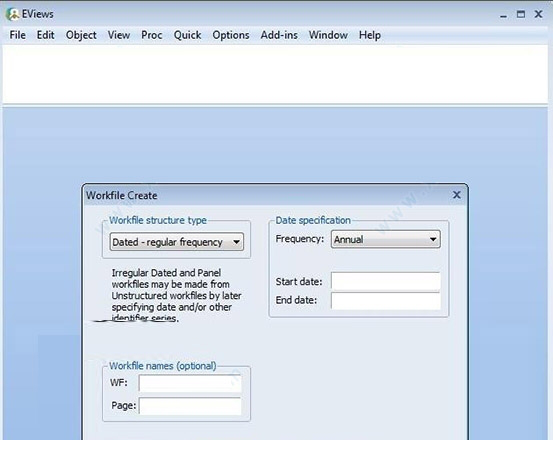Open the Add-ins menu
This screenshot has height=457, width=553.
click(x=279, y=35)
